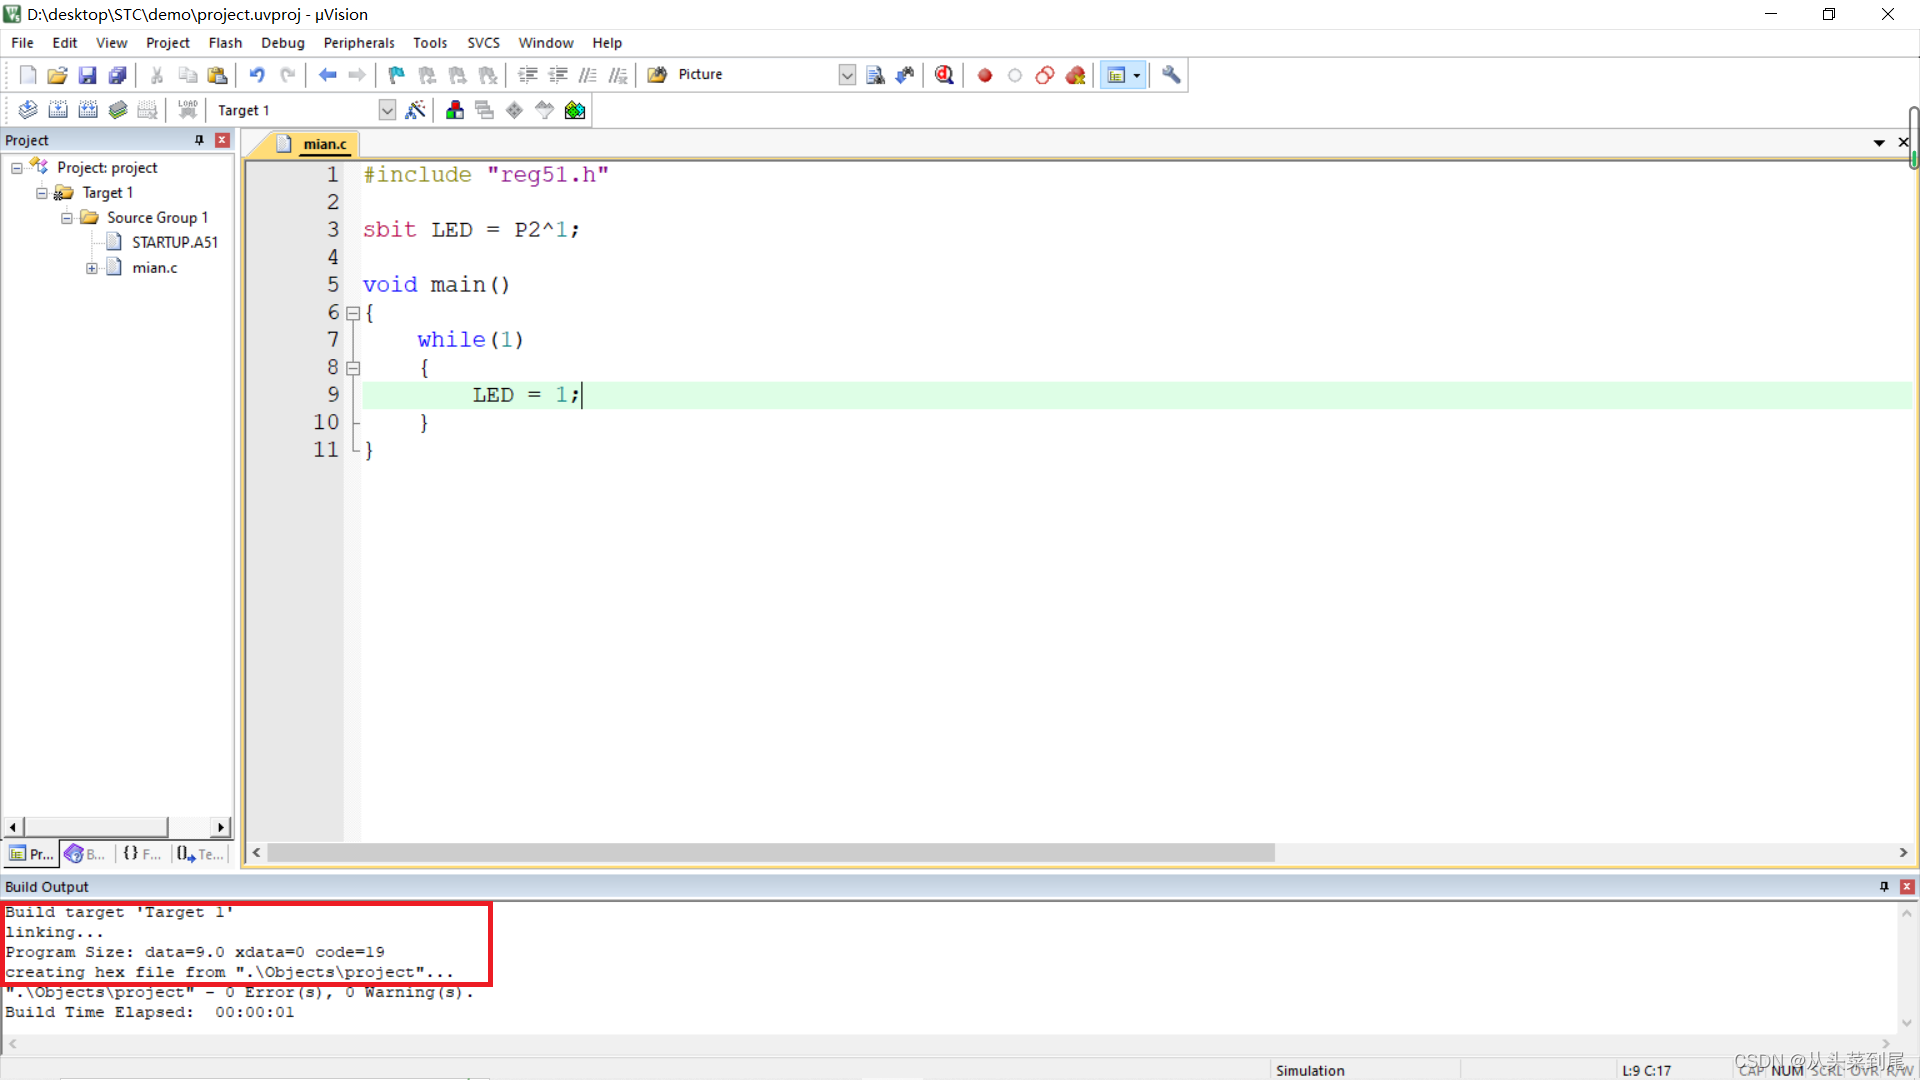The height and width of the screenshot is (1080, 1920).
Task: Build target files icon
Action: [x=58, y=110]
